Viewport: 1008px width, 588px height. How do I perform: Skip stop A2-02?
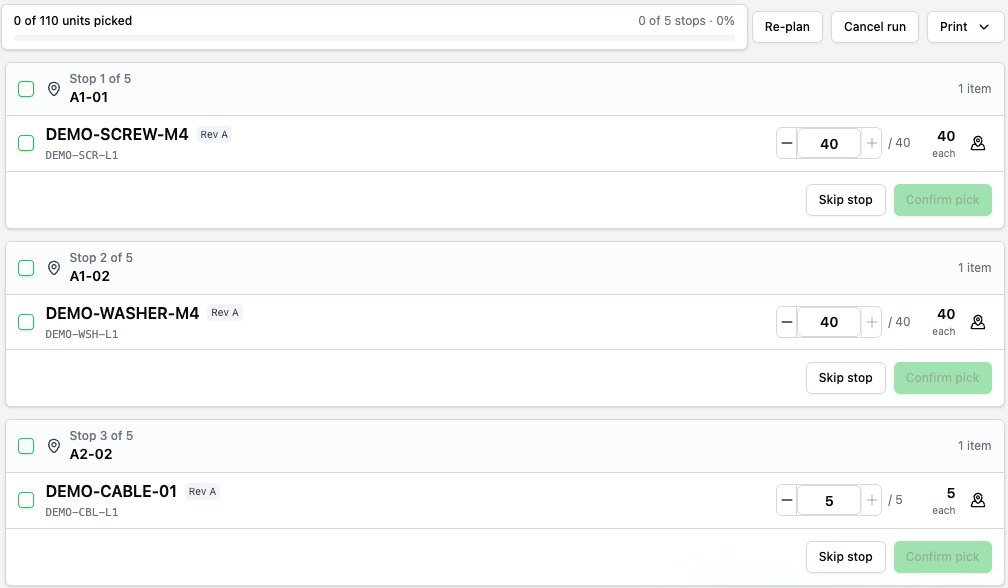[x=845, y=557]
